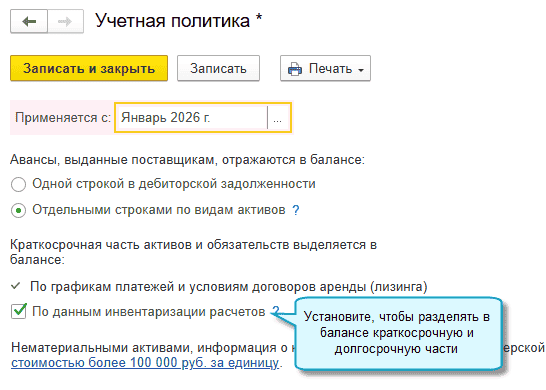This screenshot has width=546, height=390.
Task: Click heading Краткосрочная часть активов и обязательств
Action: pos(193,252)
